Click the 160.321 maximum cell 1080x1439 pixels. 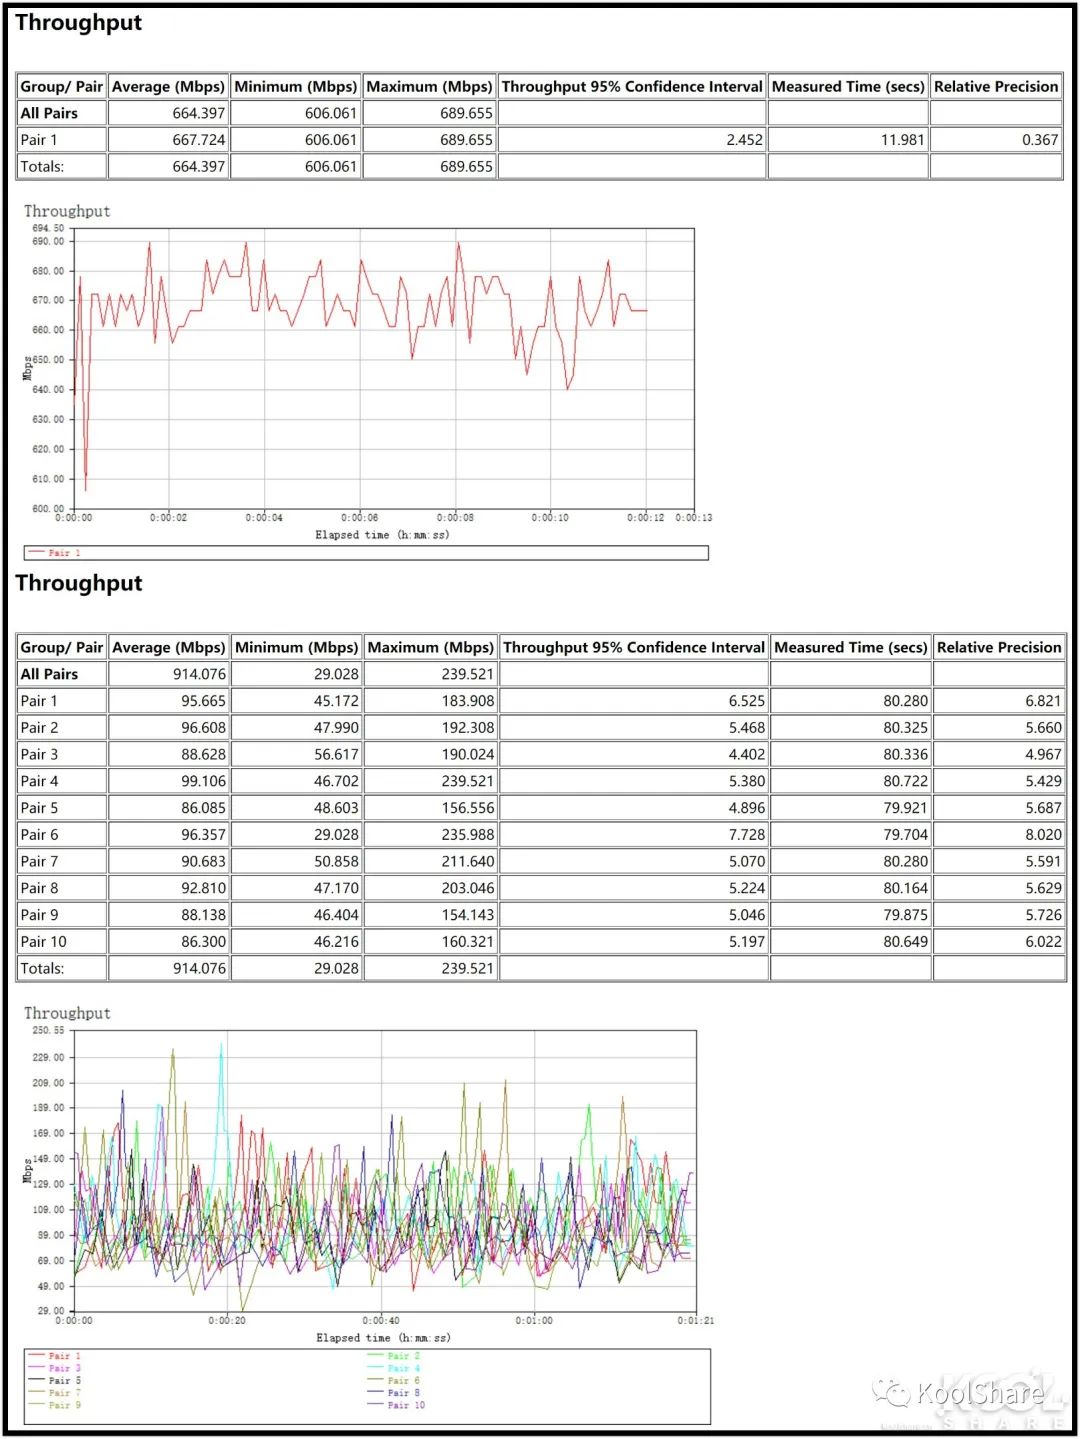click(x=430, y=941)
